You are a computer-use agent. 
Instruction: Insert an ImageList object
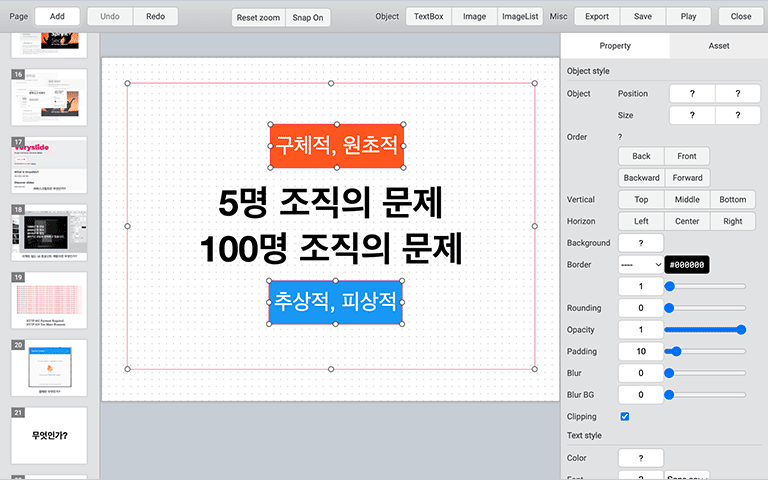[520, 16]
